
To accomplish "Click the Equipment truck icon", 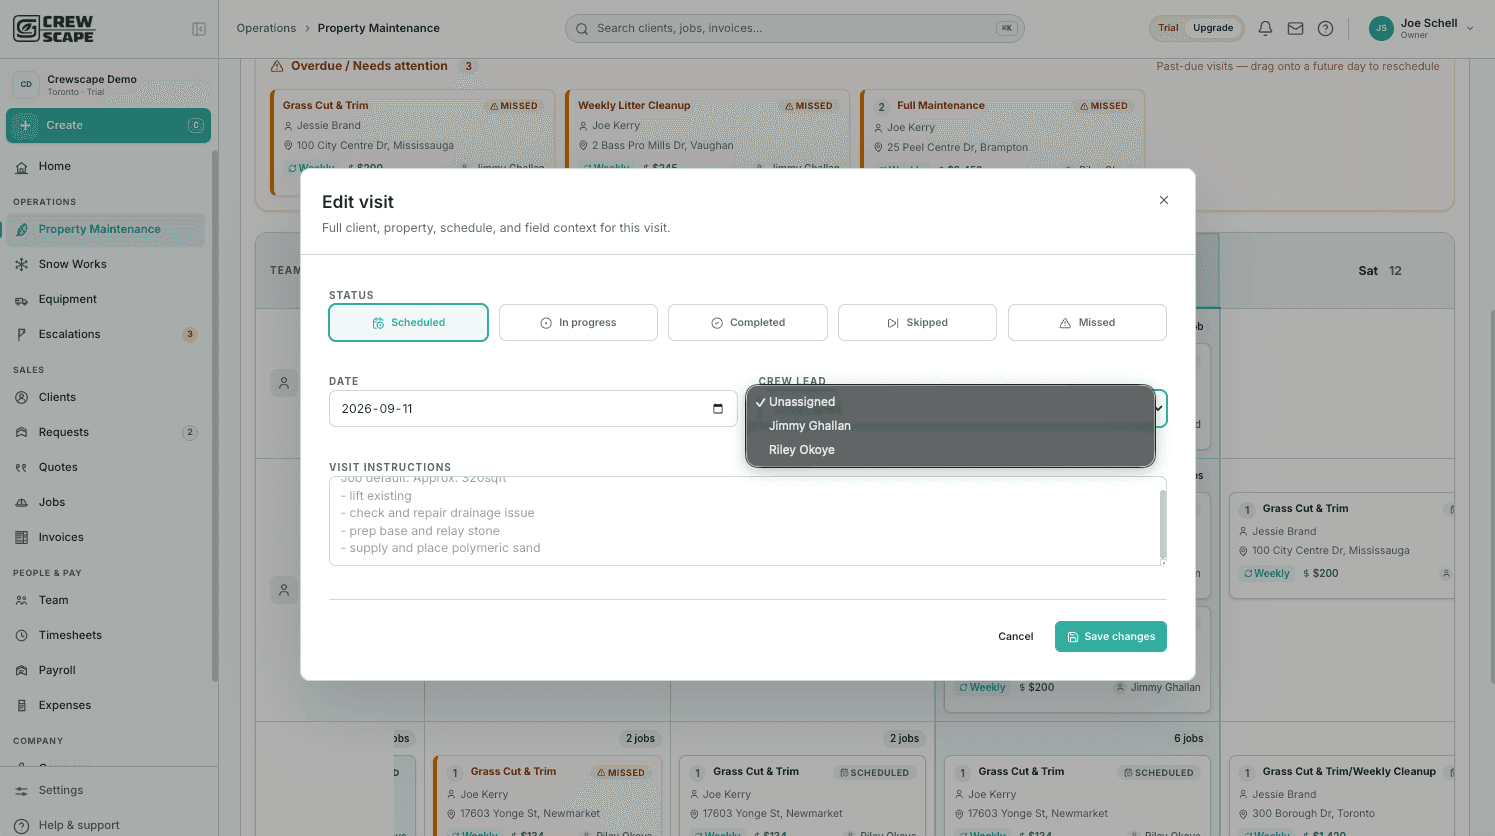I will coord(21,300).
